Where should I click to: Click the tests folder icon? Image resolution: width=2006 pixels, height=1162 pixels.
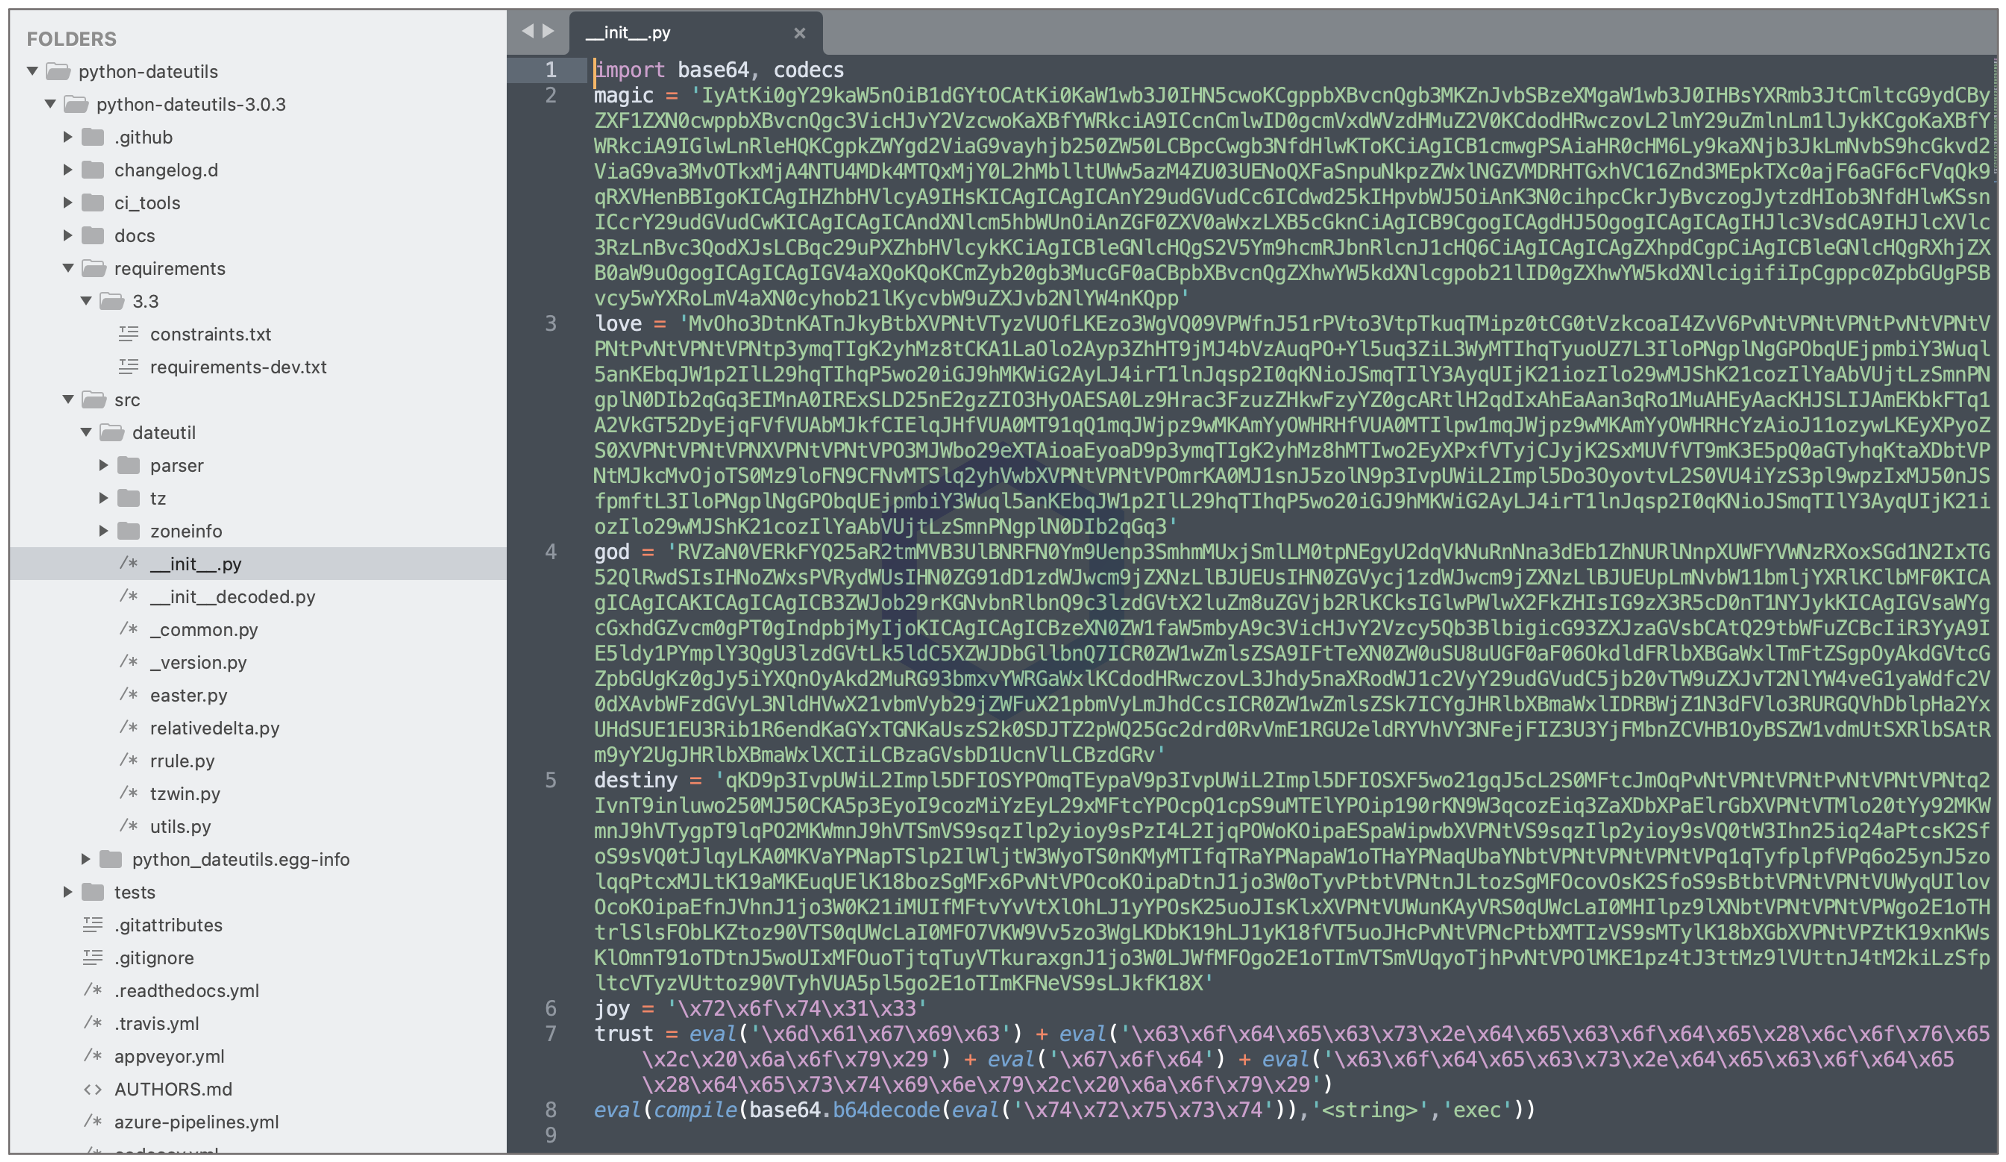(x=93, y=892)
